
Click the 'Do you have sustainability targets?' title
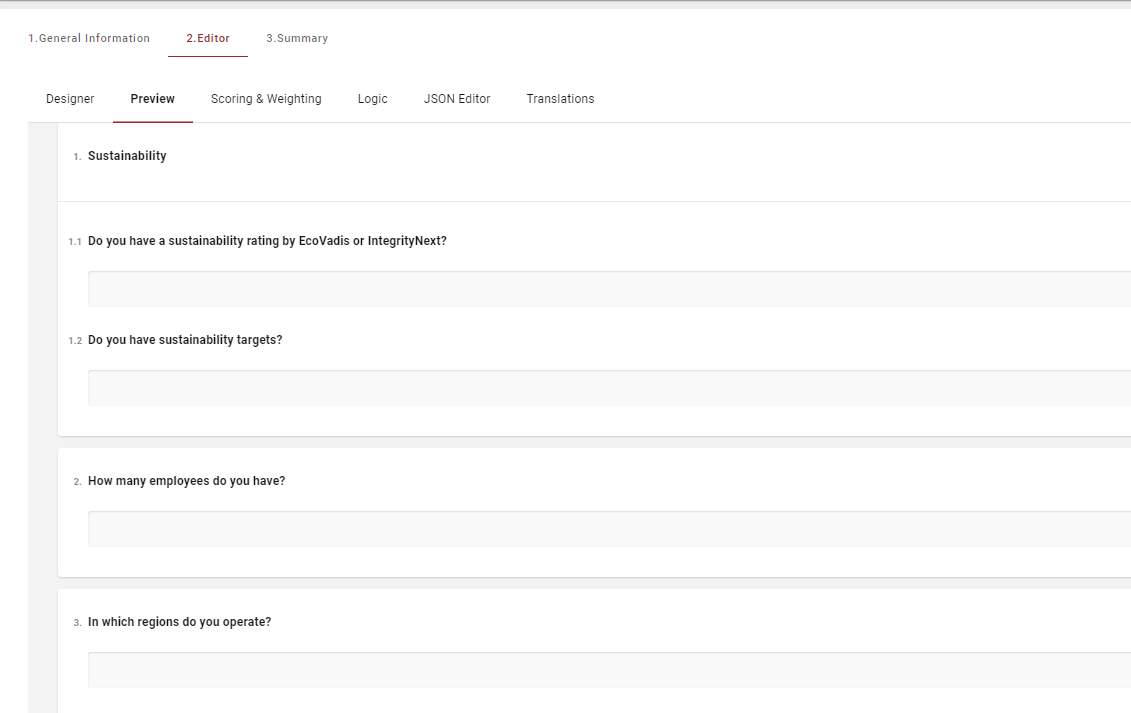[x=185, y=340]
